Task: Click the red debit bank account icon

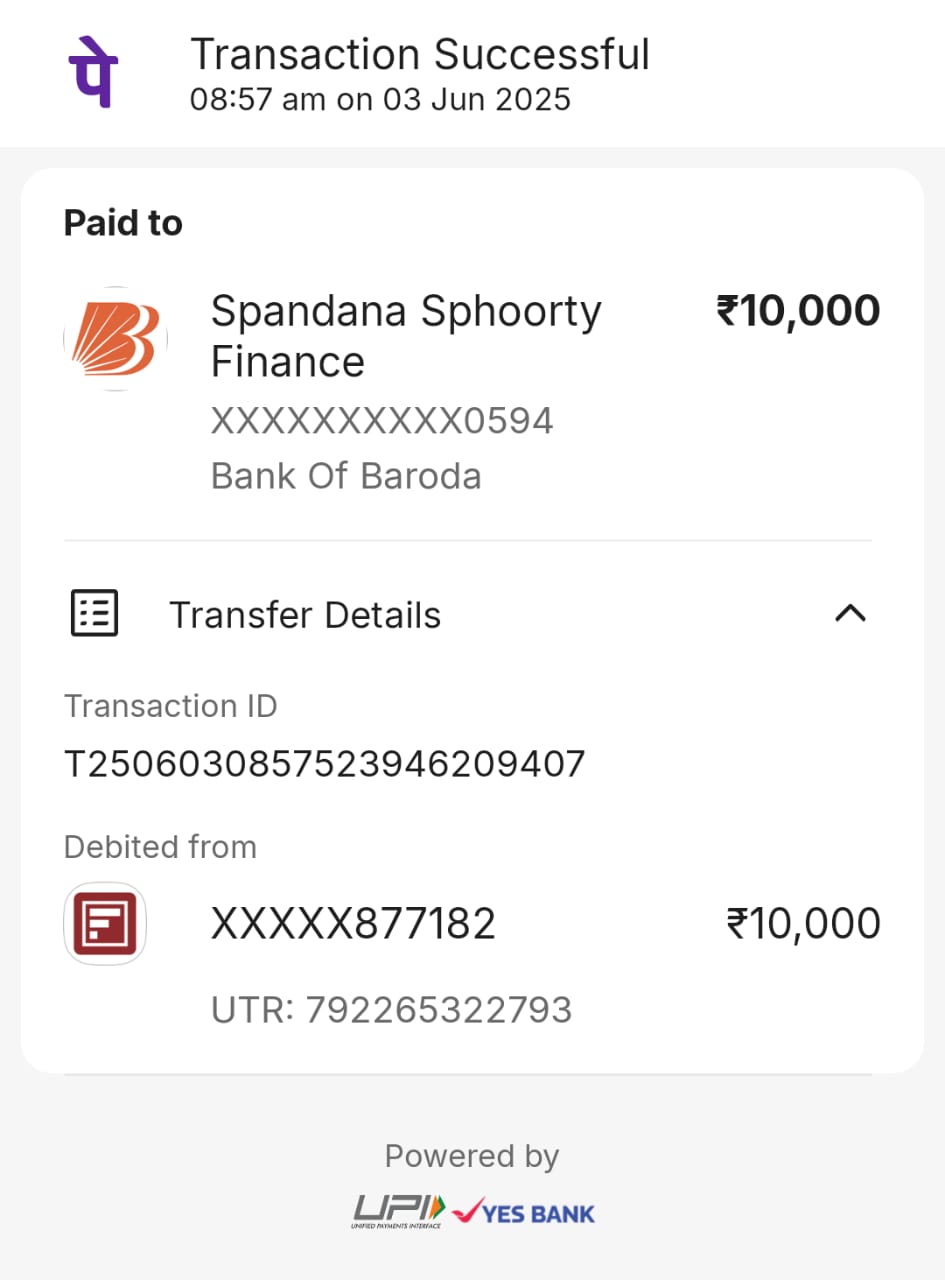Action: (105, 924)
